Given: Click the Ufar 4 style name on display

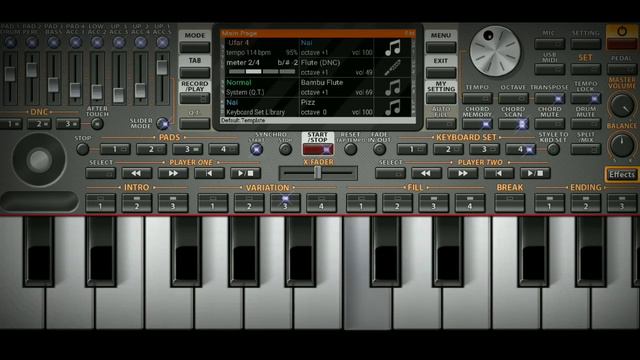Looking at the screenshot, I should 239,42.
